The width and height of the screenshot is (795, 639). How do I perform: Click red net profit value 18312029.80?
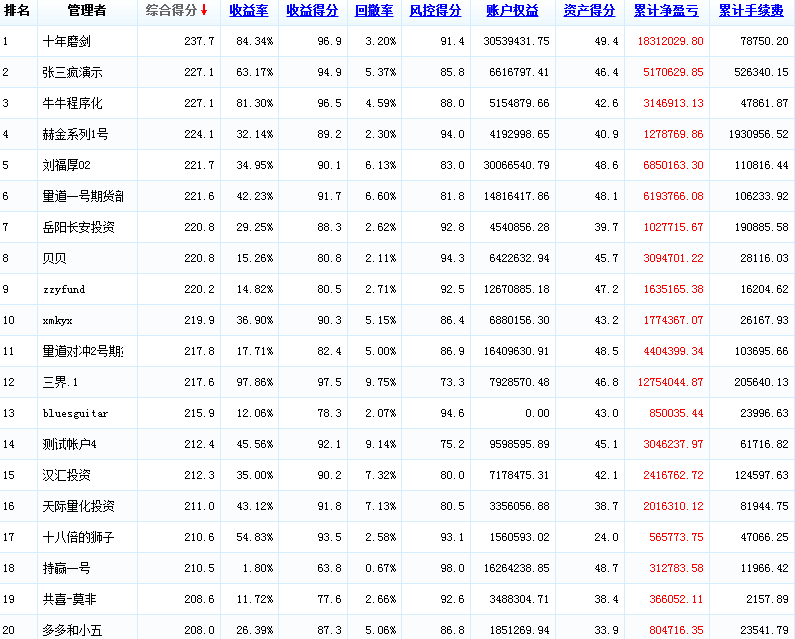[669, 41]
